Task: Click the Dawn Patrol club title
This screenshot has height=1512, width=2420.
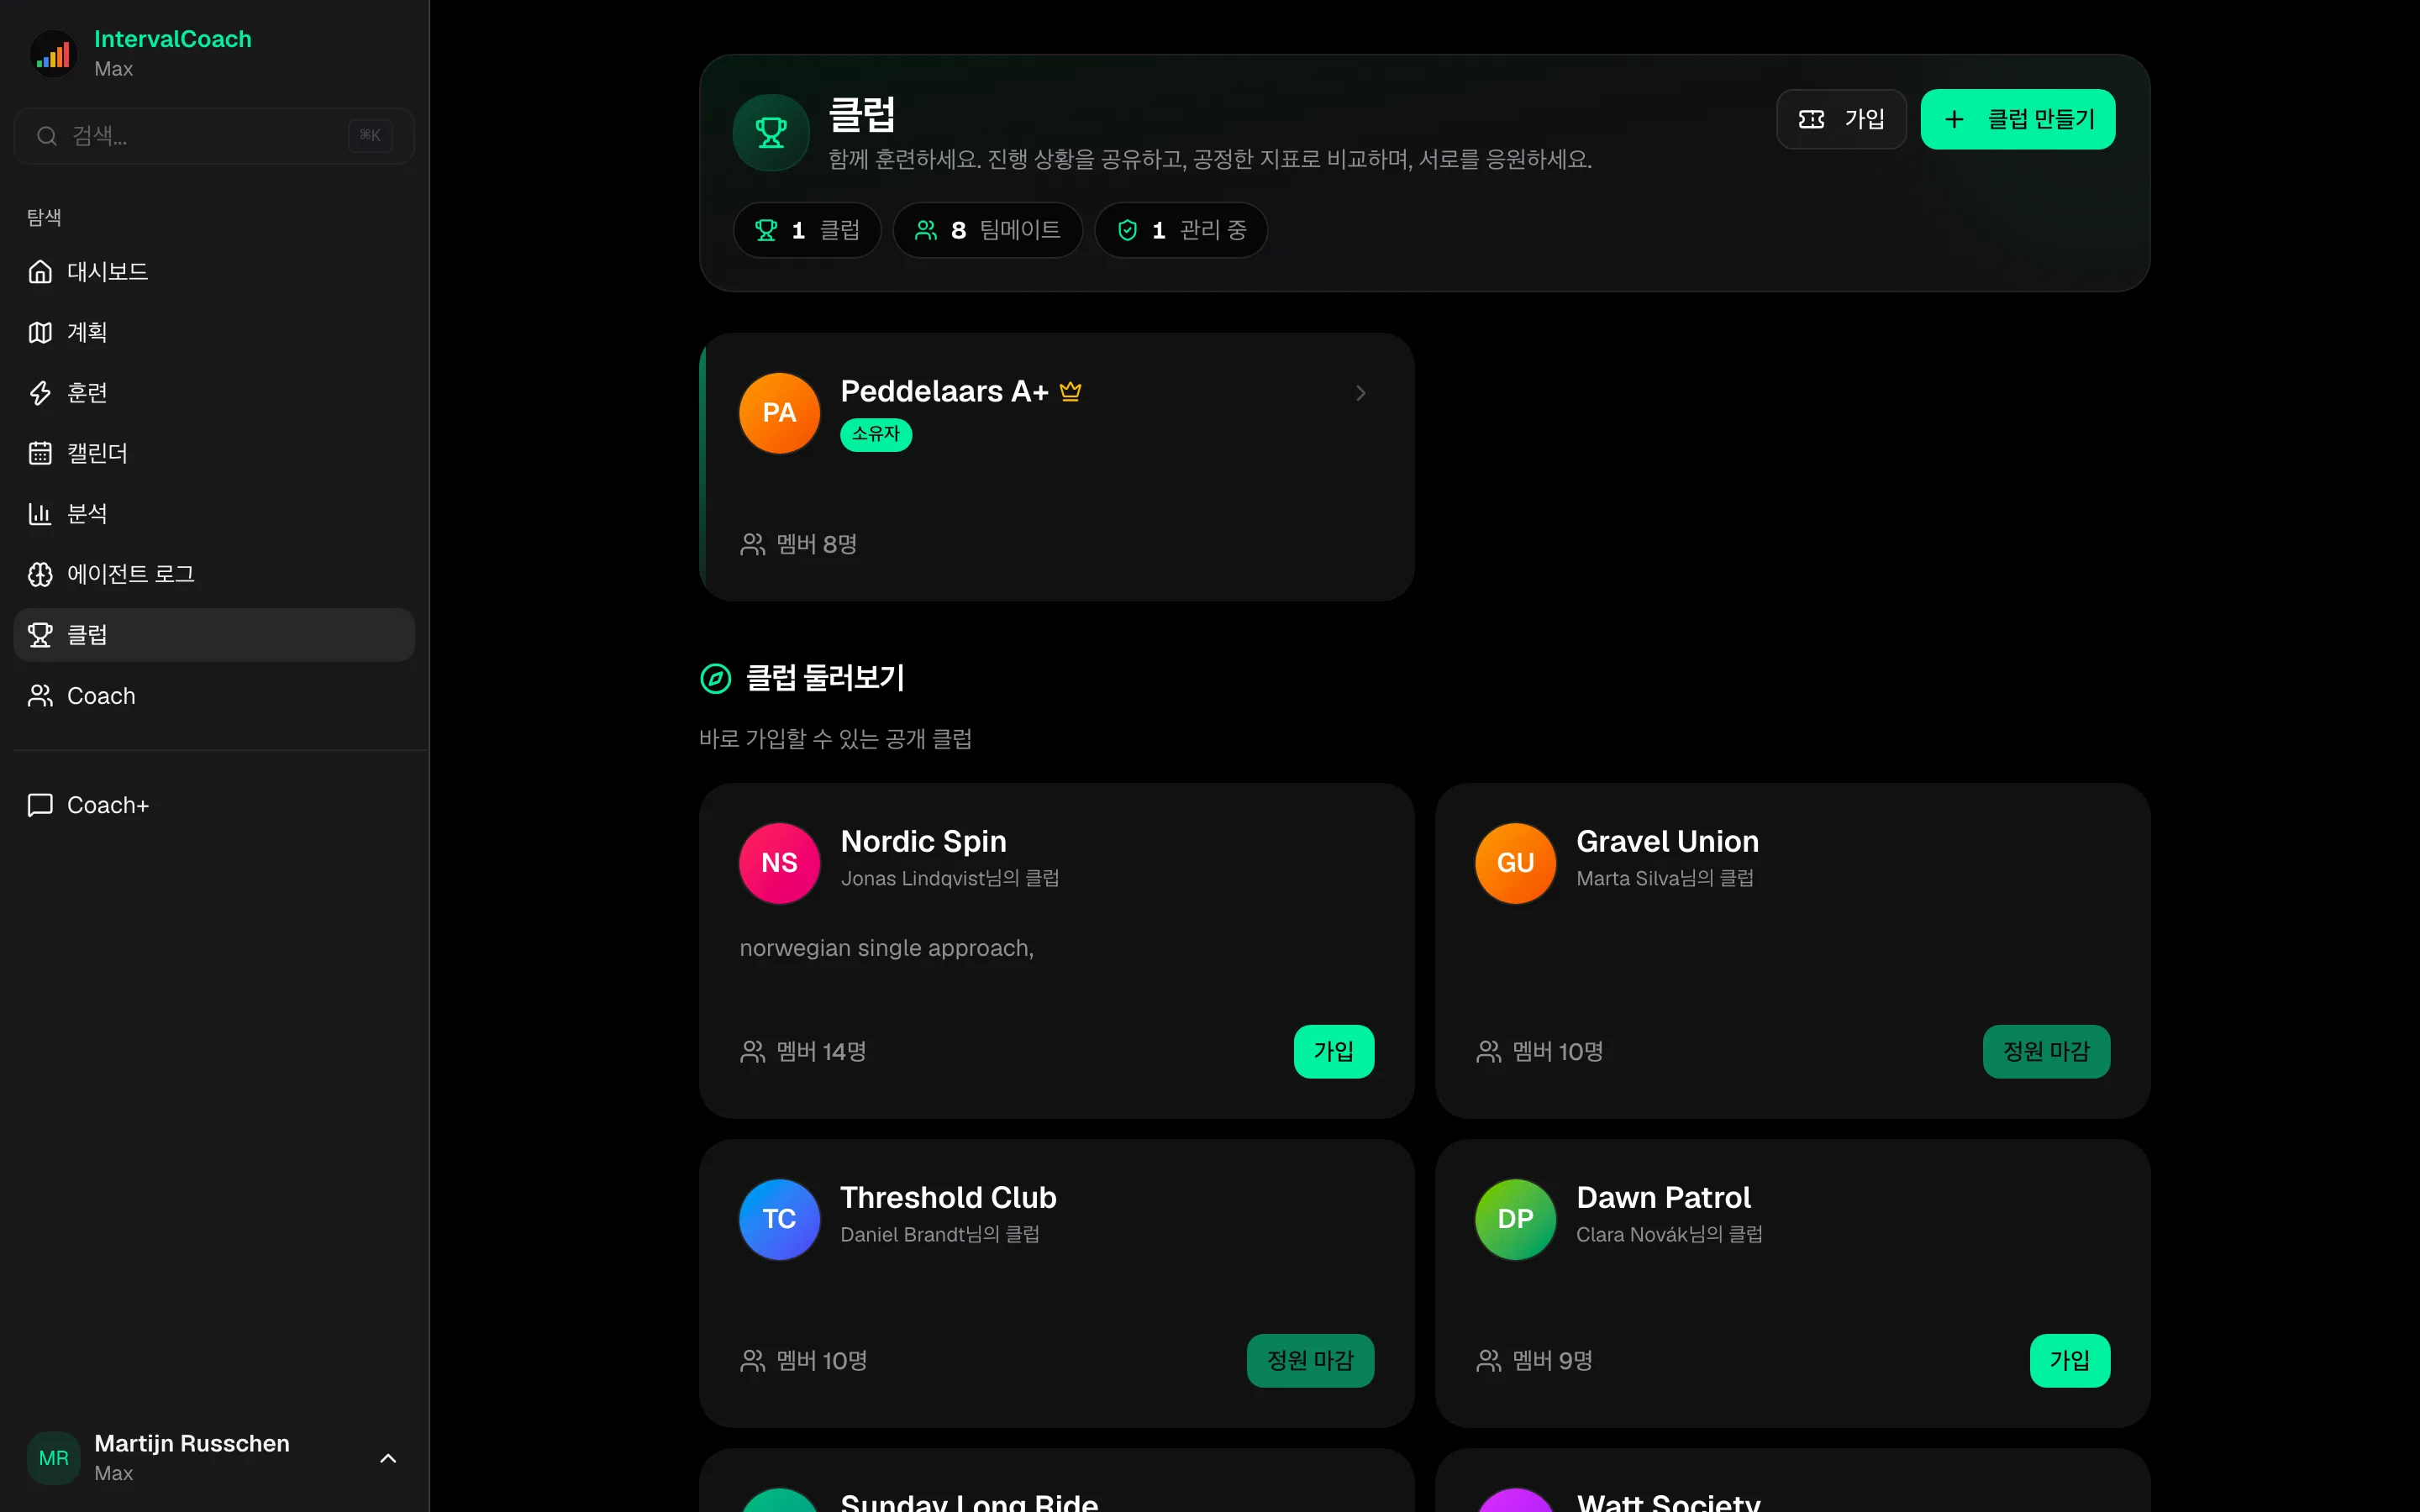Action: tap(1663, 1198)
